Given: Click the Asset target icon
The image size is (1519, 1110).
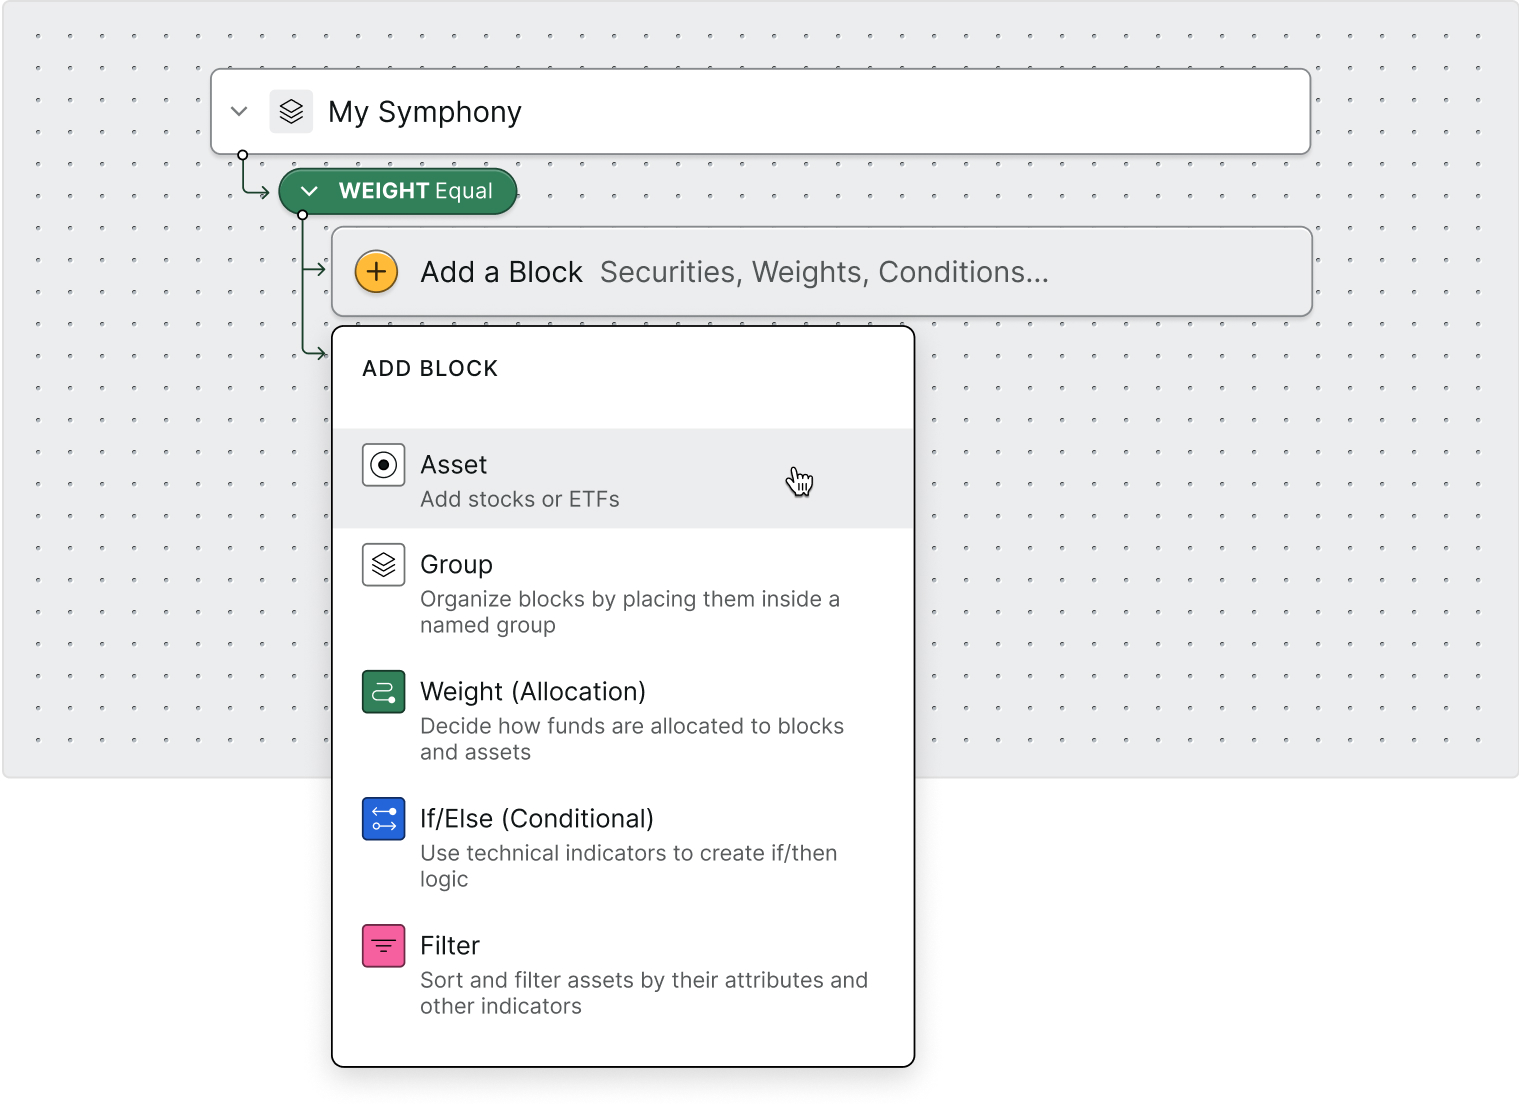Looking at the screenshot, I should click(x=384, y=465).
